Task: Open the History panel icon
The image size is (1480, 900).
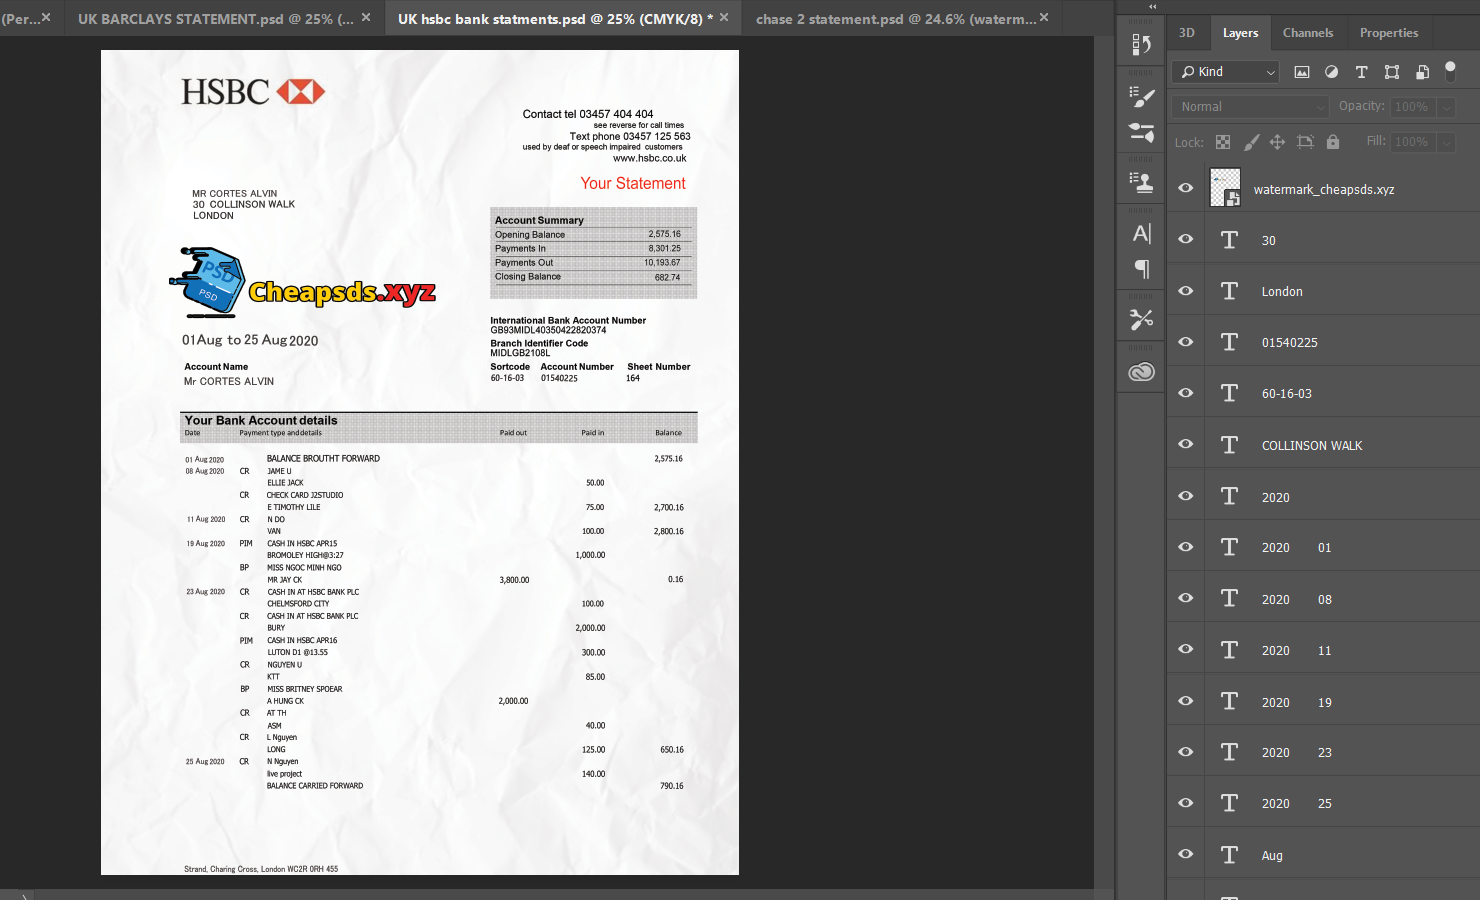Action: [x=1141, y=45]
